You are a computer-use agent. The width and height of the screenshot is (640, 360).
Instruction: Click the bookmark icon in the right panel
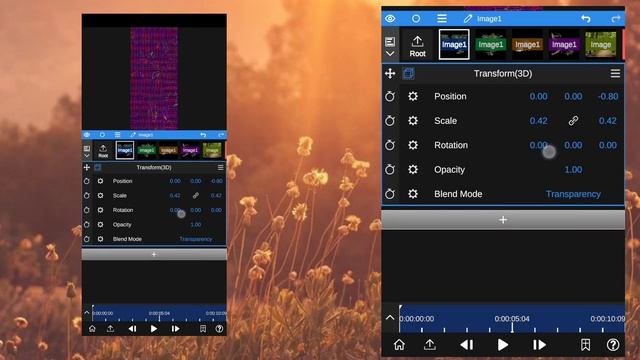point(585,345)
